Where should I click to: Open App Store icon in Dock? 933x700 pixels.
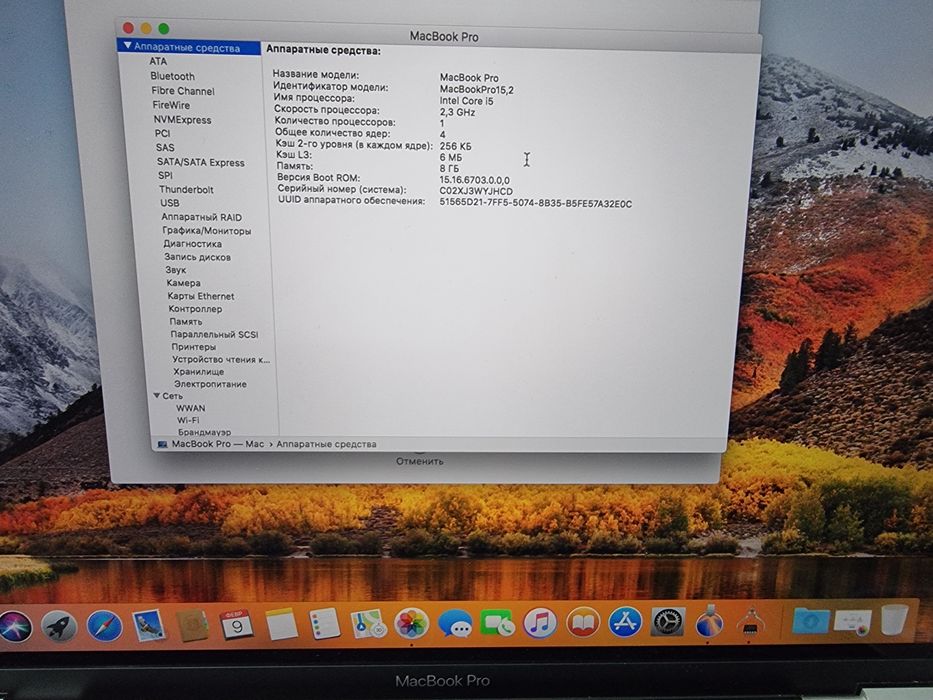(x=625, y=622)
